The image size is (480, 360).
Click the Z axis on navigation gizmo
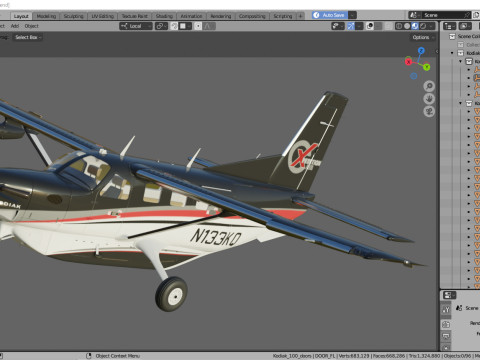coord(421,51)
